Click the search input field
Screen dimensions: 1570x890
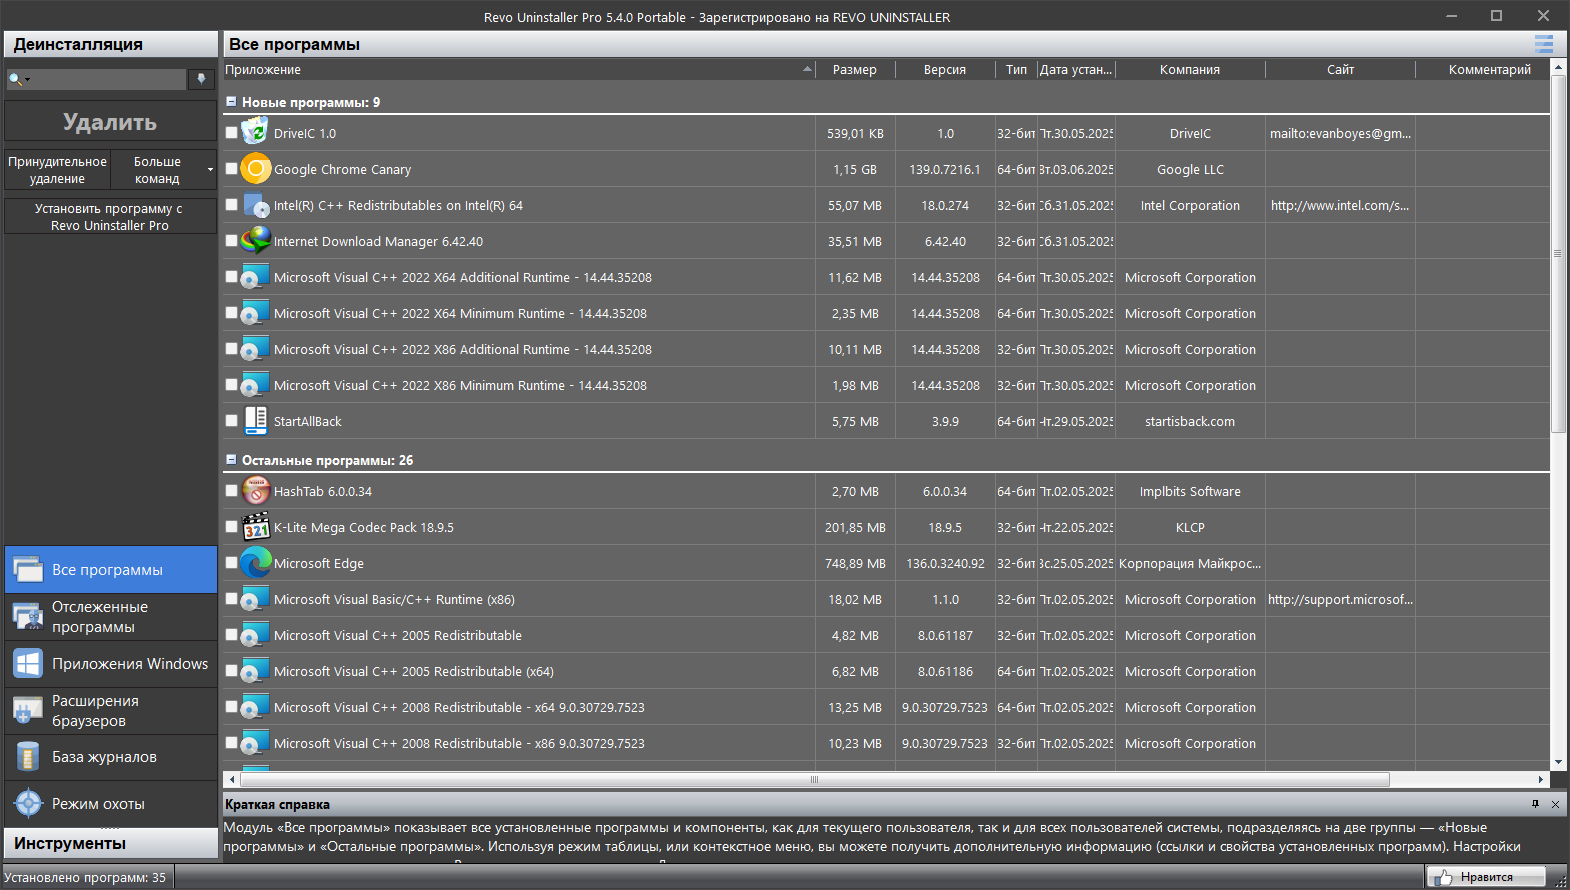click(108, 79)
